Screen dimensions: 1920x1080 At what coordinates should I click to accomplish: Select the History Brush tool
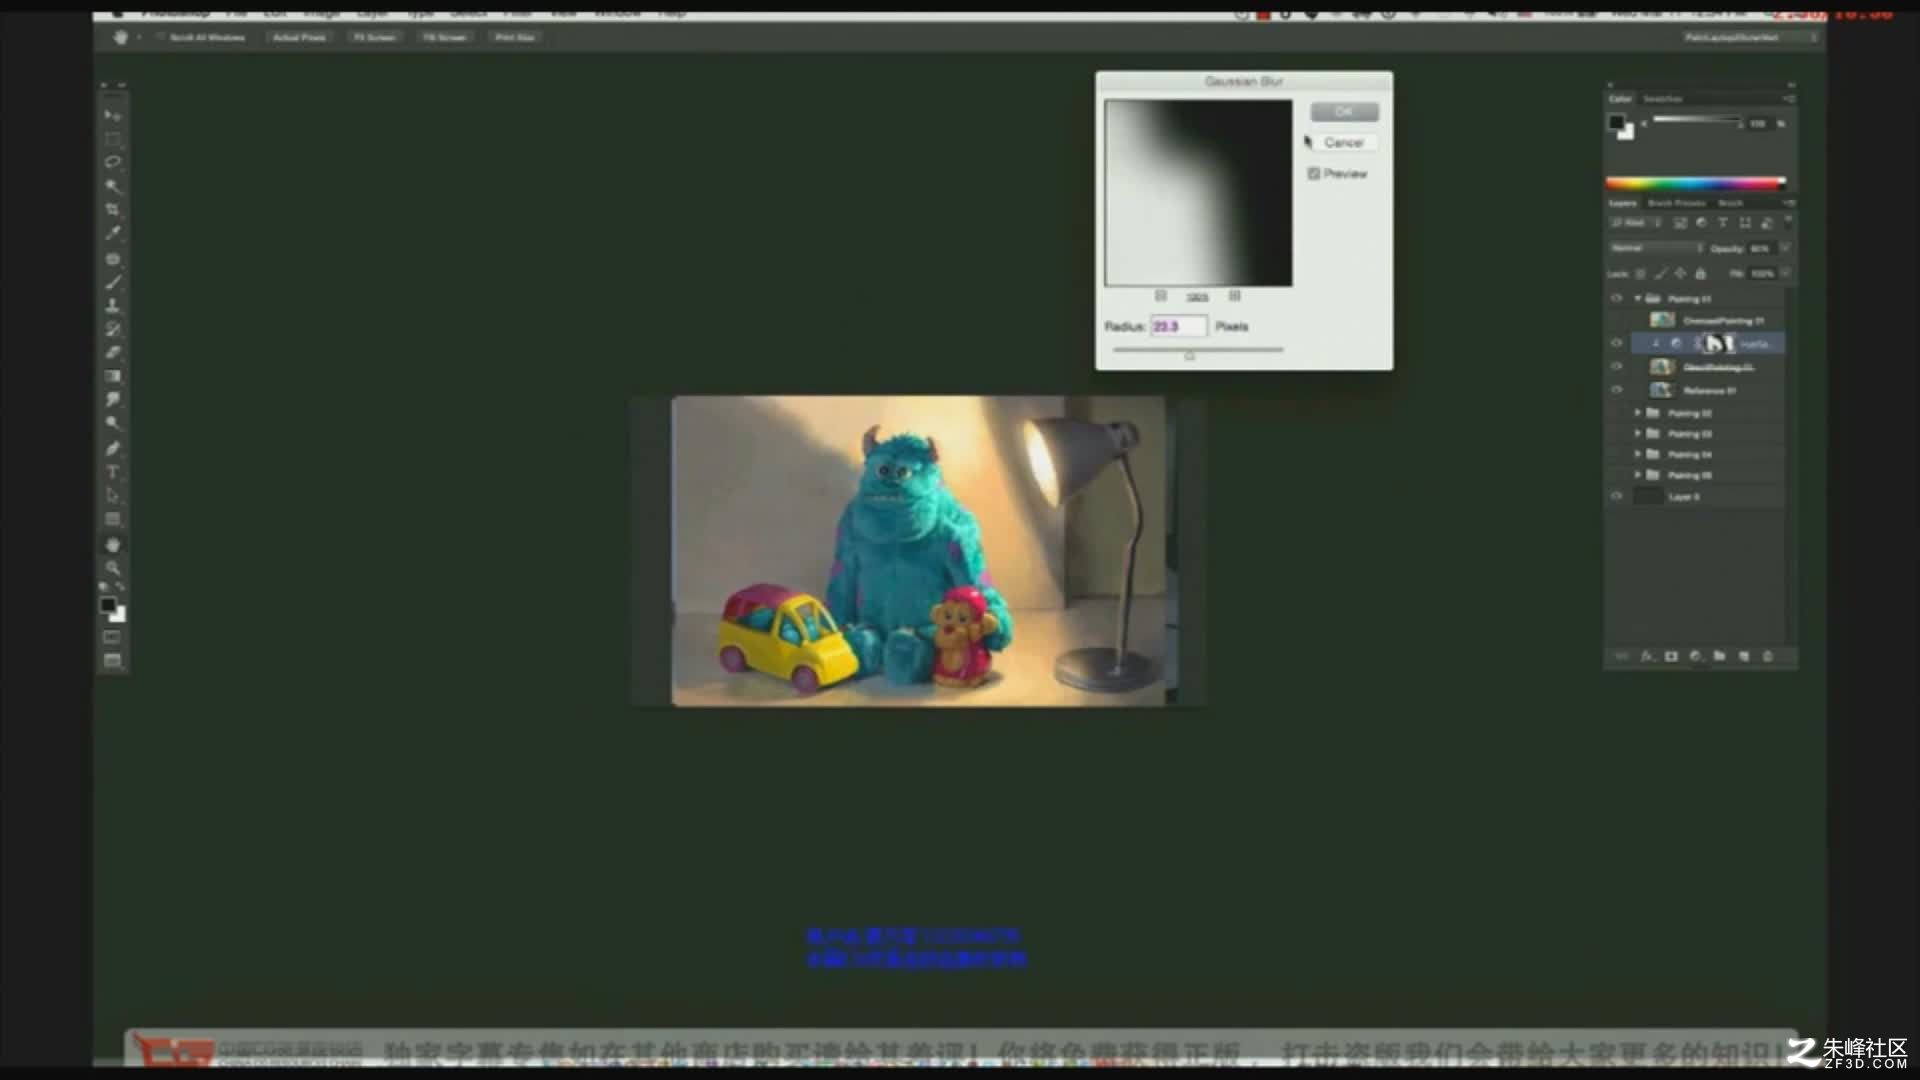112,329
